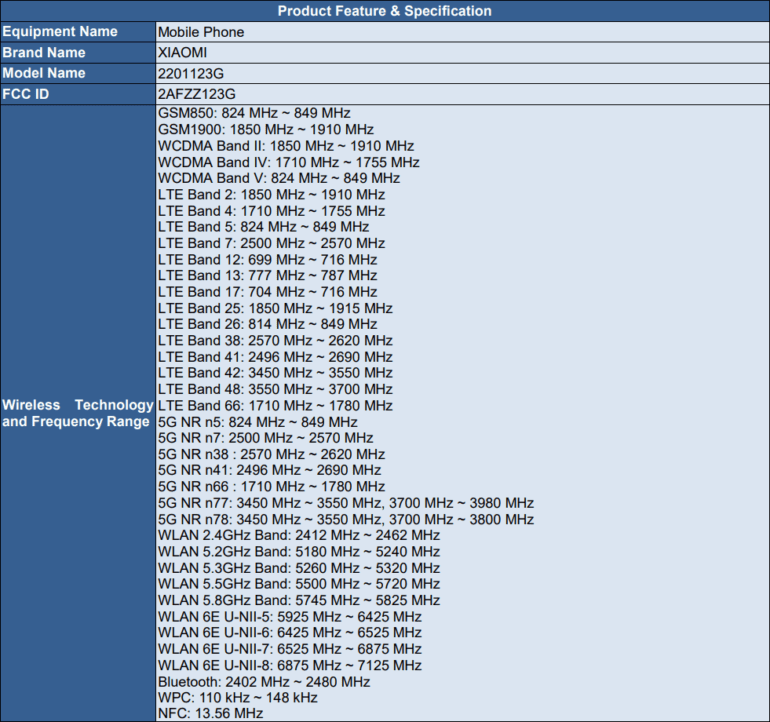The height and width of the screenshot is (722, 770).
Task: Select the 'LTE Band 13: 777 MHz' line
Action: (267, 275)
